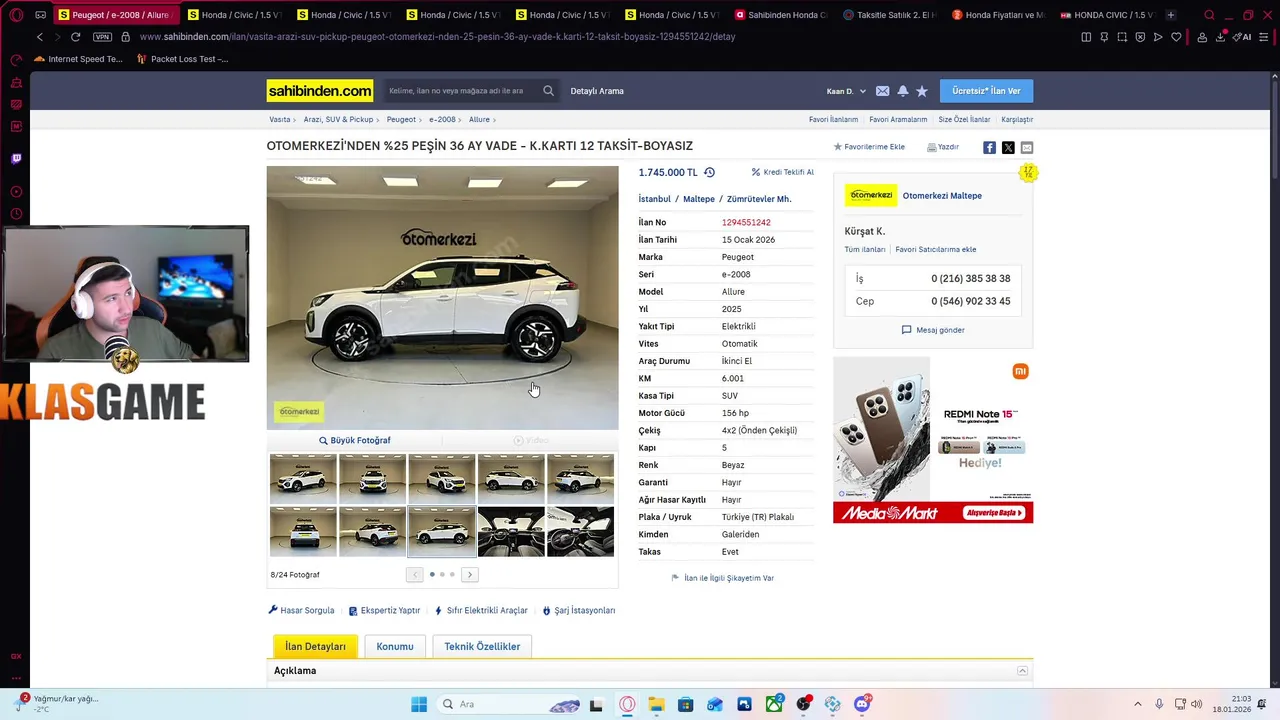1280x720 pixels.
Task: Go to previous thumbnail page arrow
Action: click(x=415, y=574)
